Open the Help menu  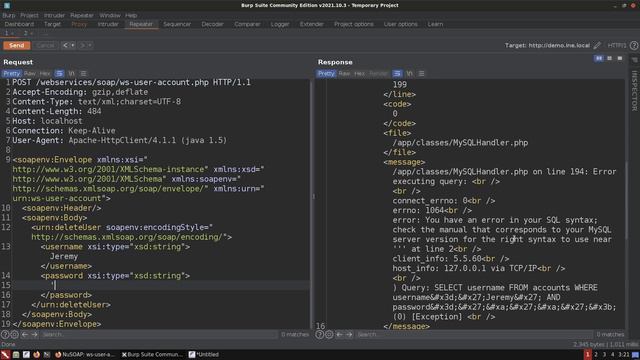[x=131, y=15]
